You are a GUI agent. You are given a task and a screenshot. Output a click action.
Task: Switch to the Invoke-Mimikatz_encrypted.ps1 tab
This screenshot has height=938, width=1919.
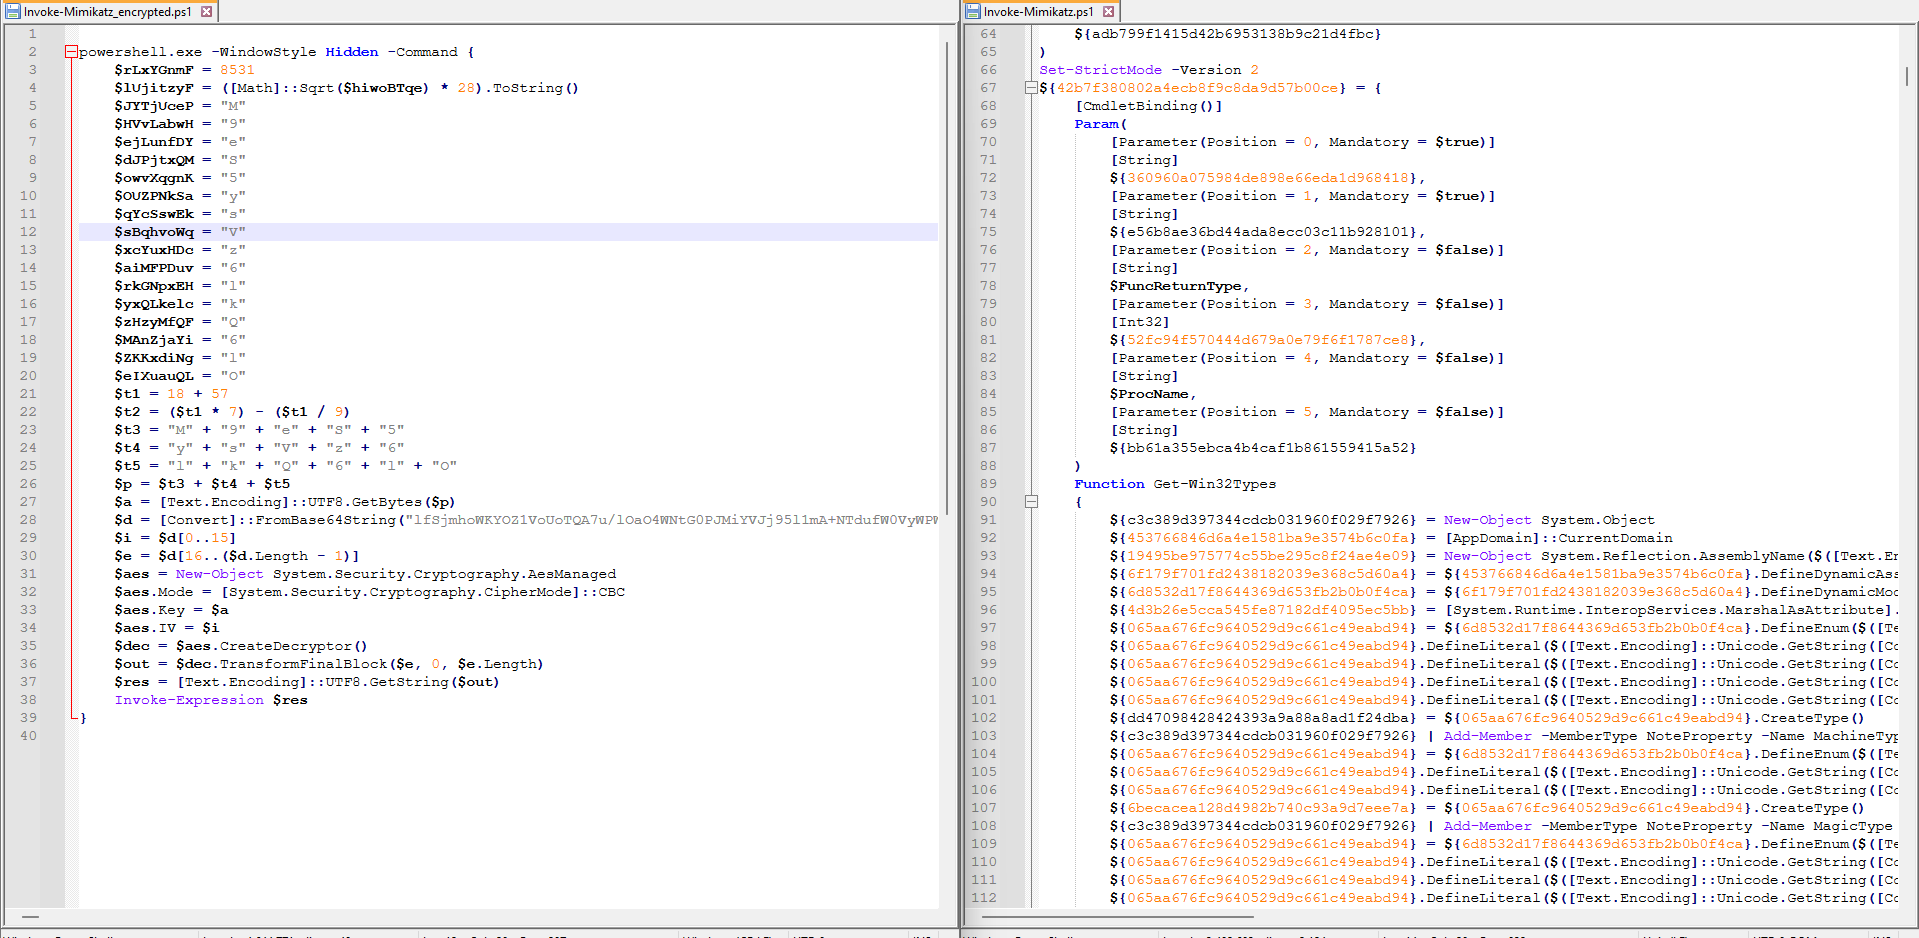tap(107, 12)
